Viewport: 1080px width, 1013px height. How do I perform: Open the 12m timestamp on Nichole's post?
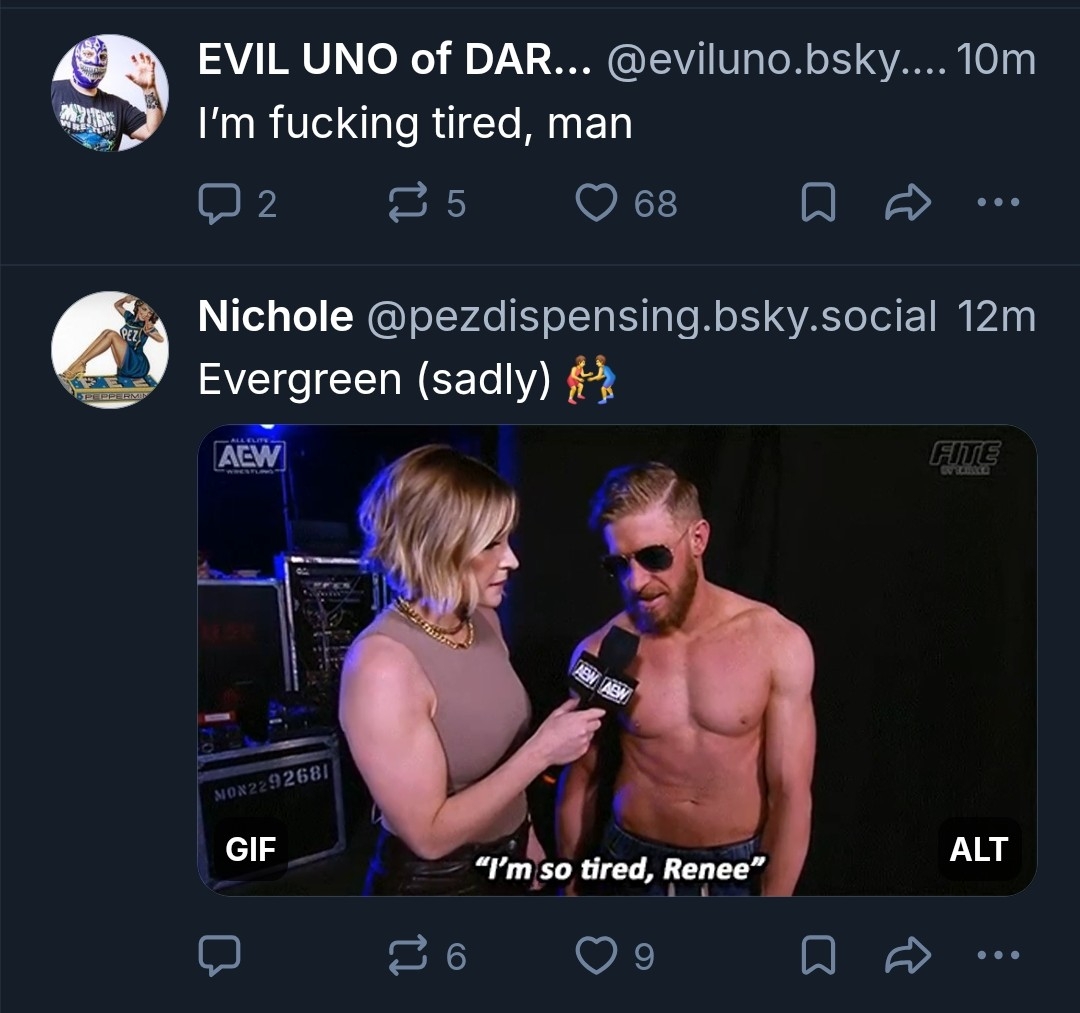coord(995,317)
